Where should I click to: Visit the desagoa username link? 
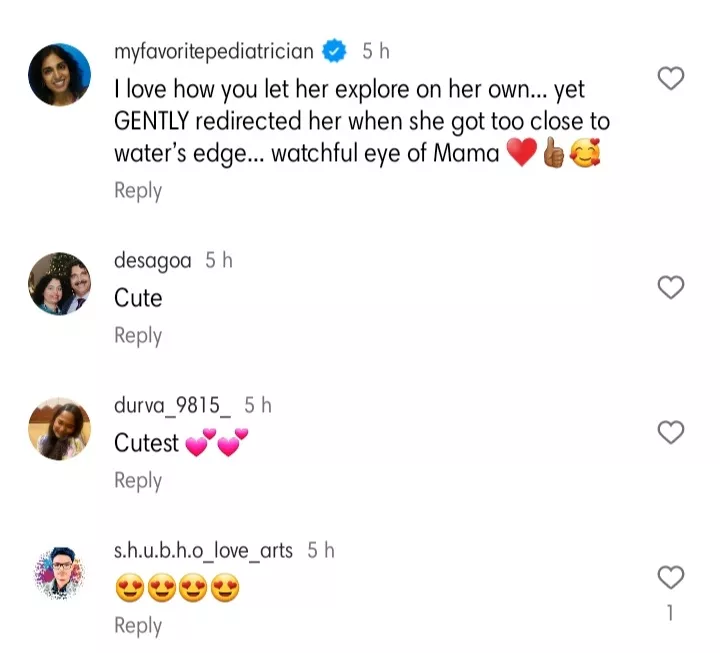point(154,260)
